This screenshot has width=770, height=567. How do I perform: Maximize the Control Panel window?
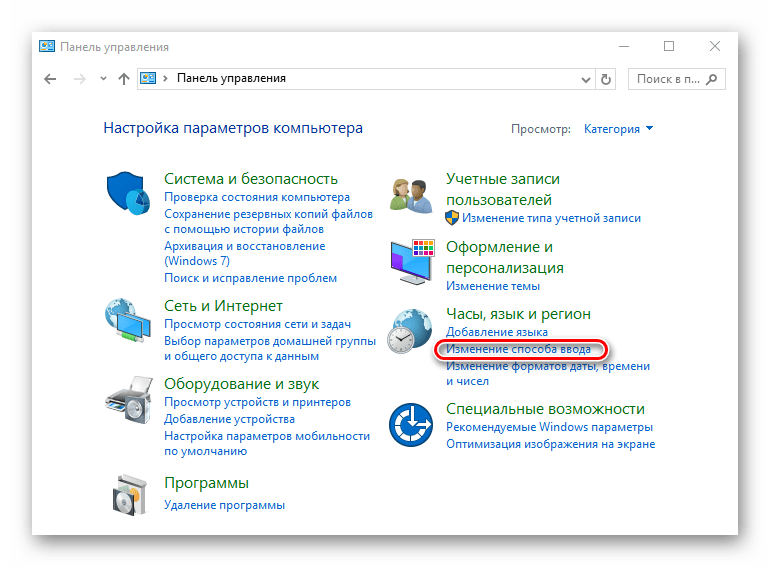pos(669,47)
